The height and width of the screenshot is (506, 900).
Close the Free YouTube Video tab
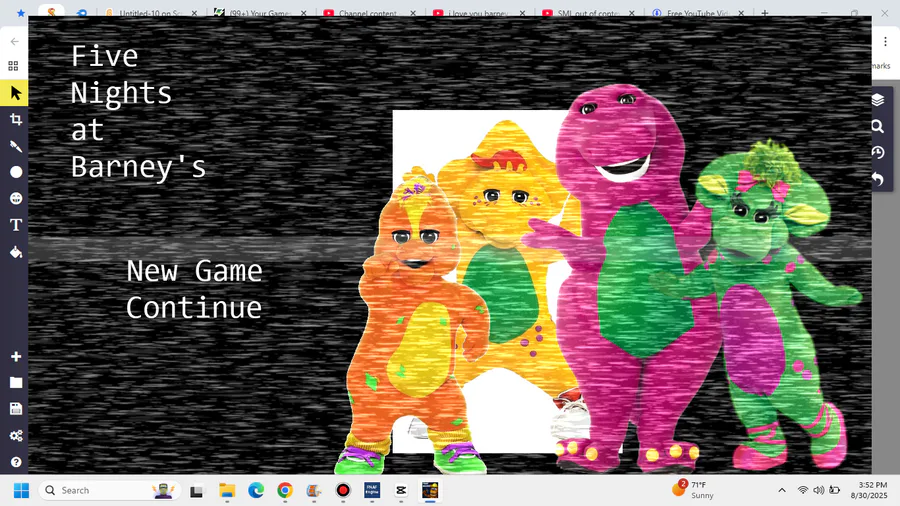click(741, 13)
